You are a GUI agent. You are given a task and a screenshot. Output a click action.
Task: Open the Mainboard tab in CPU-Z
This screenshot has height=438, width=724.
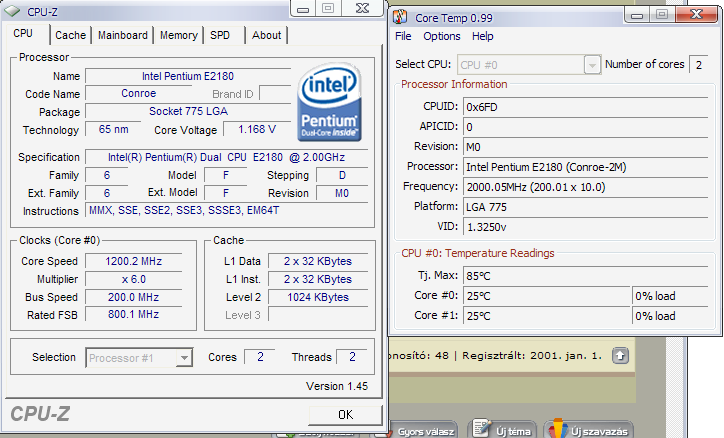(122, 35)
